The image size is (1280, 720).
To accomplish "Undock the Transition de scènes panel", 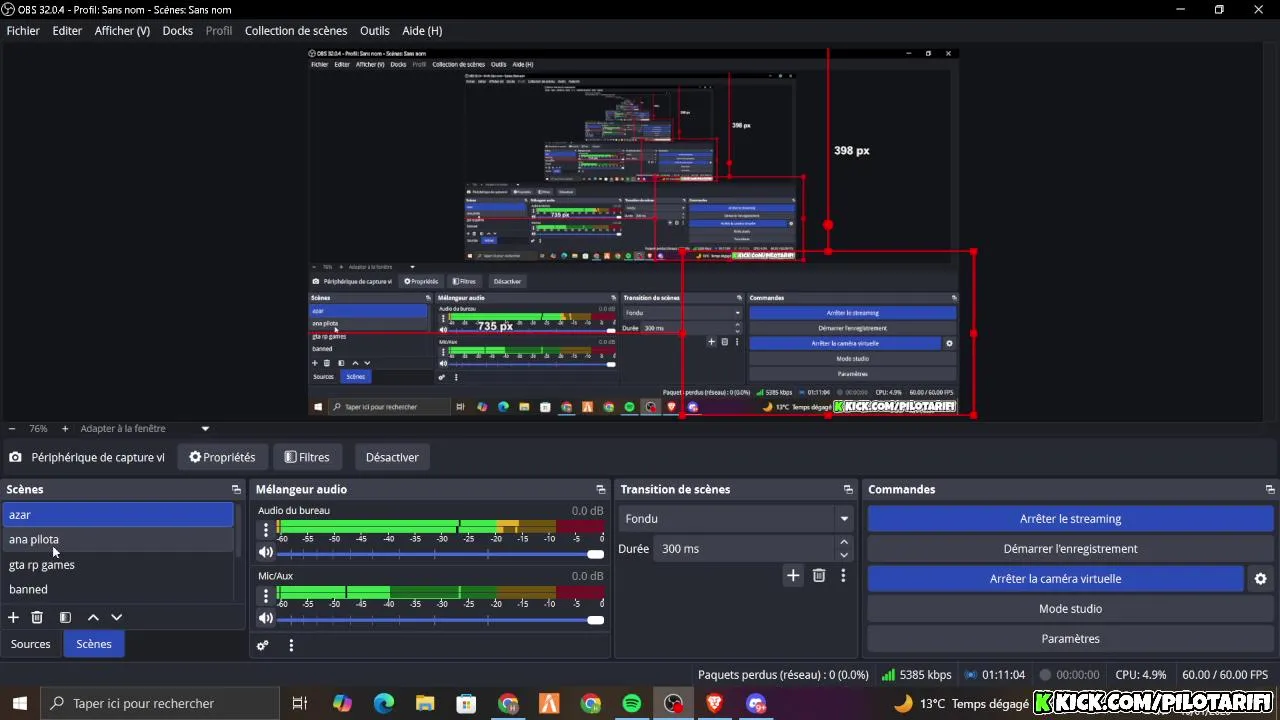I will click(x=848, y=490).
